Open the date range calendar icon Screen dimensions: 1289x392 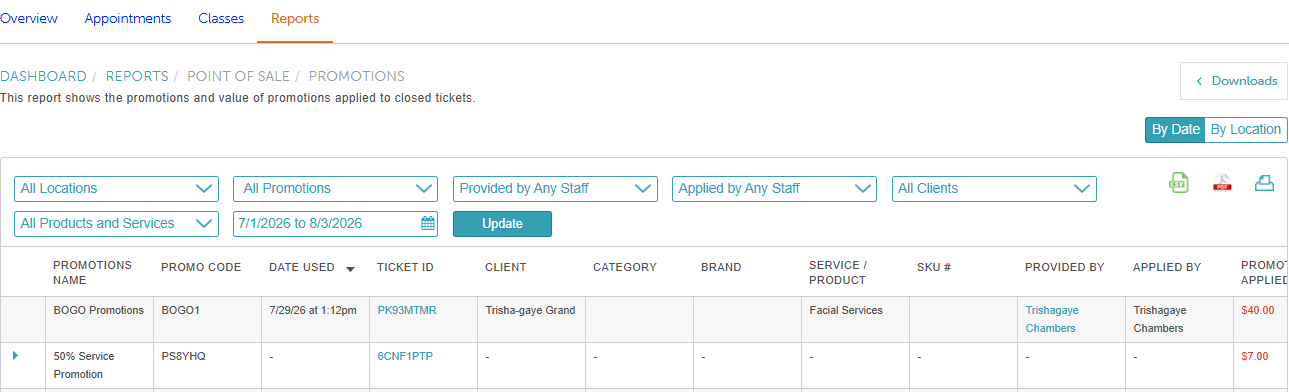click(x=428, y=224)
